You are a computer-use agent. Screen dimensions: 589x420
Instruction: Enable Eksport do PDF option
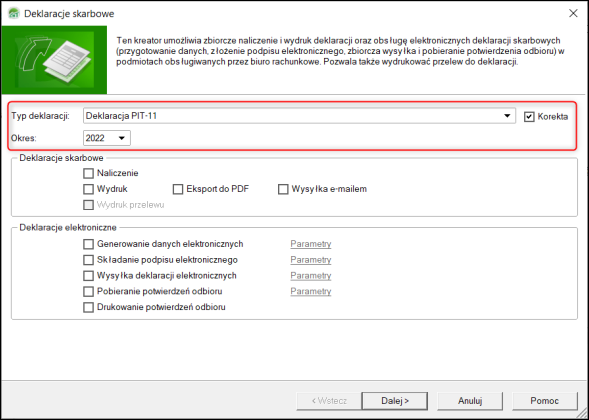[x=178, y=189]
